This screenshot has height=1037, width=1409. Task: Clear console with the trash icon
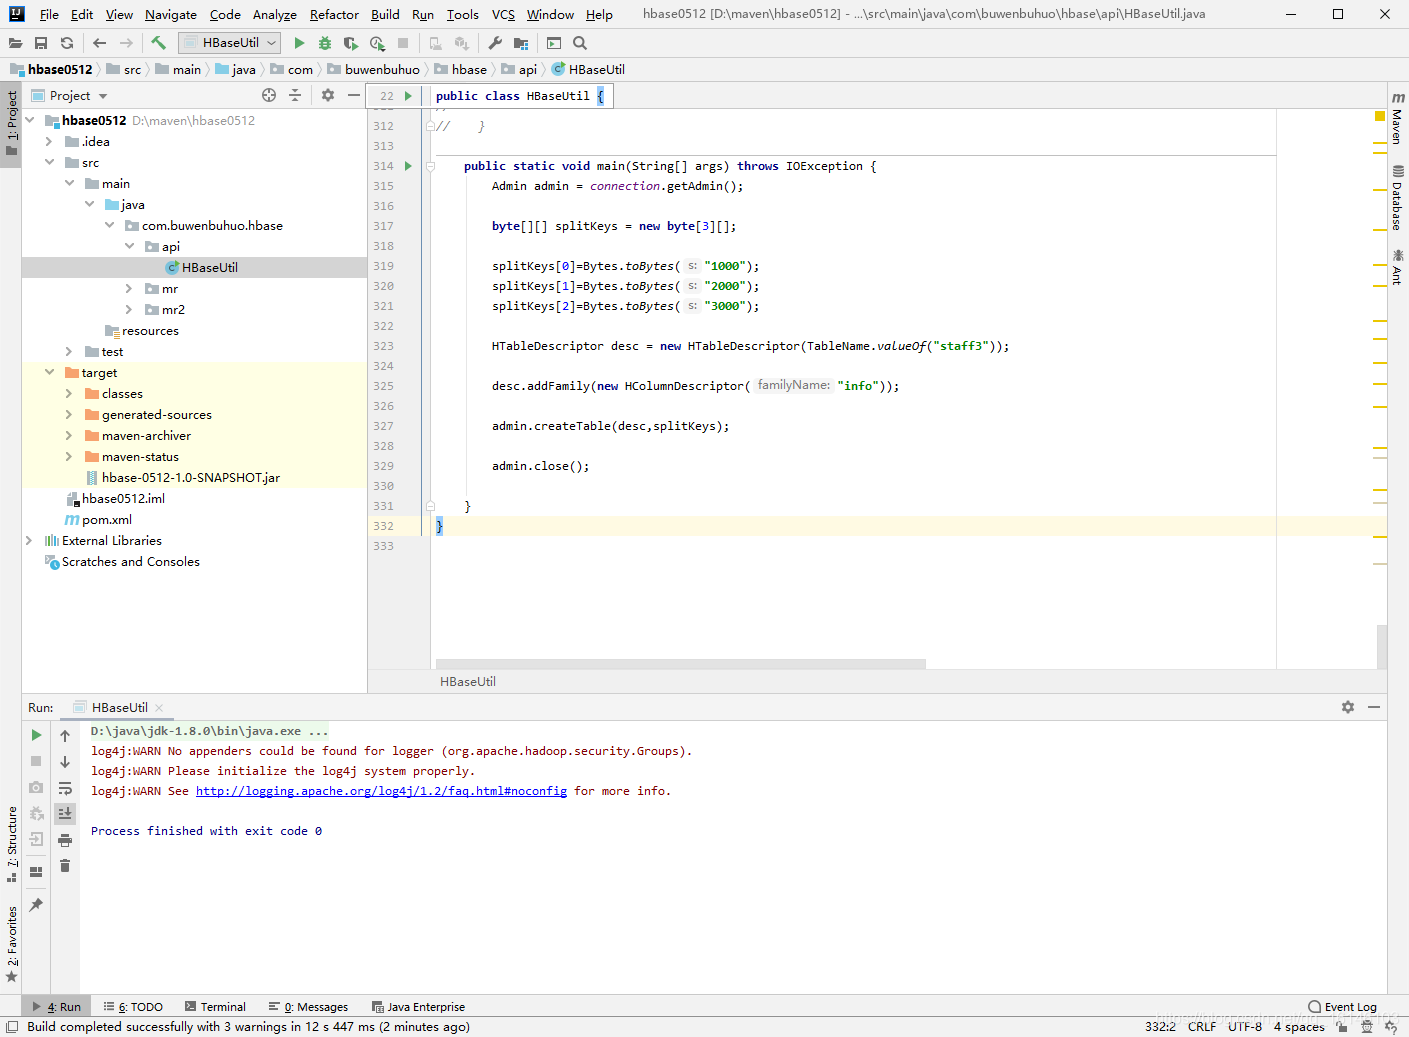(65, 866)
